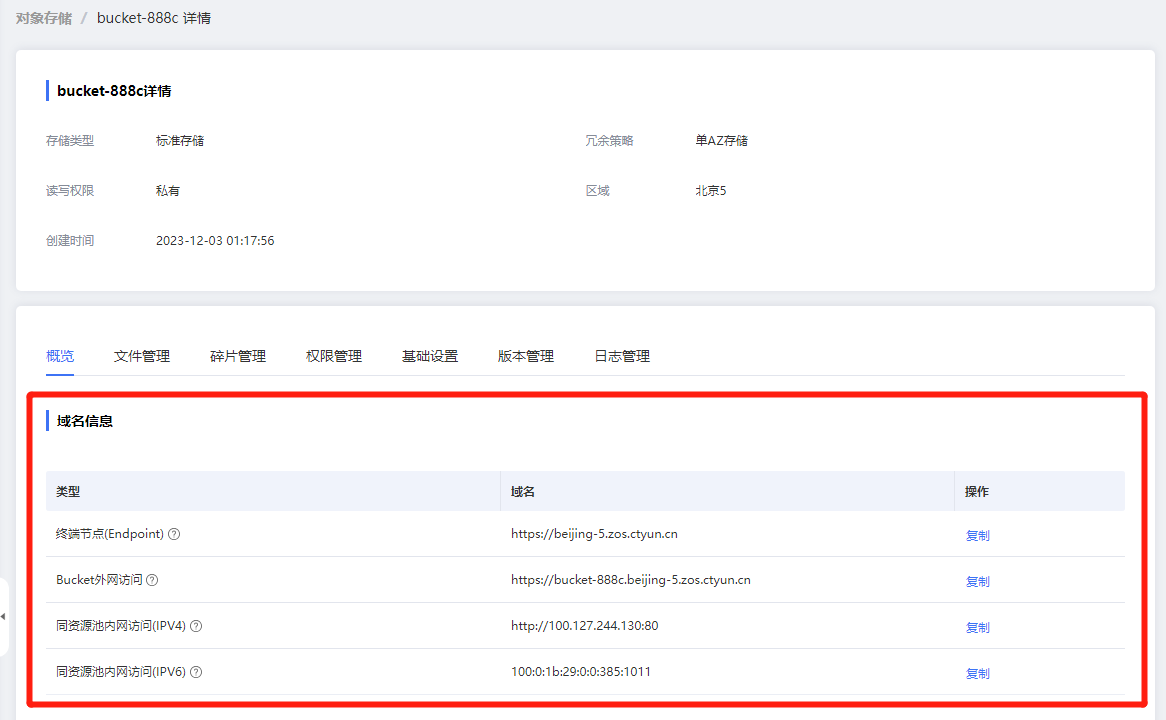Image resolution: width=1166 pixels, height=720 pixels.
Task: Open the 碎片管理 tab
Action: point(238,356)
